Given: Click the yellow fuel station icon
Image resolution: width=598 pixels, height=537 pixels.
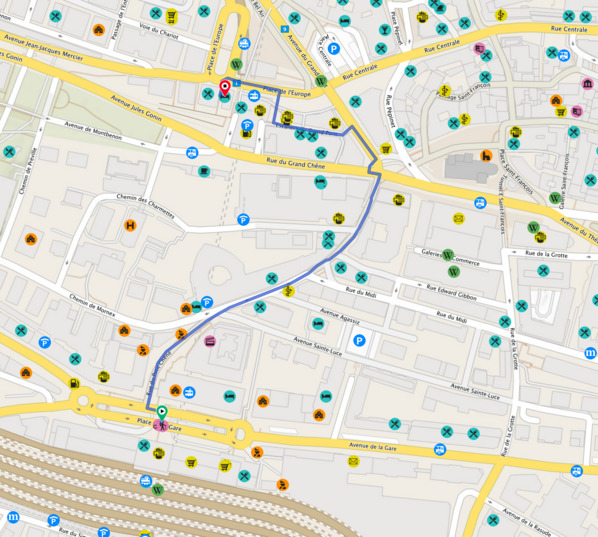Looking at the screenshot, I should (74, 383).
